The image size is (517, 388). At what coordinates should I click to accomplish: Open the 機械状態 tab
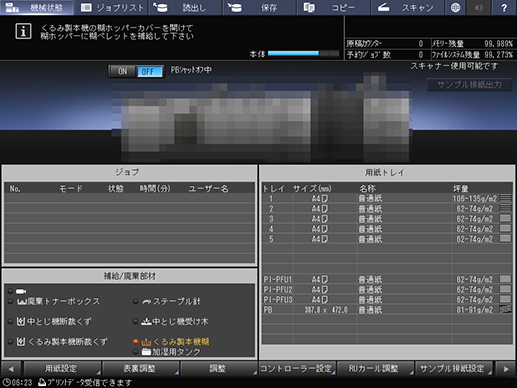(x=37, y=7)
